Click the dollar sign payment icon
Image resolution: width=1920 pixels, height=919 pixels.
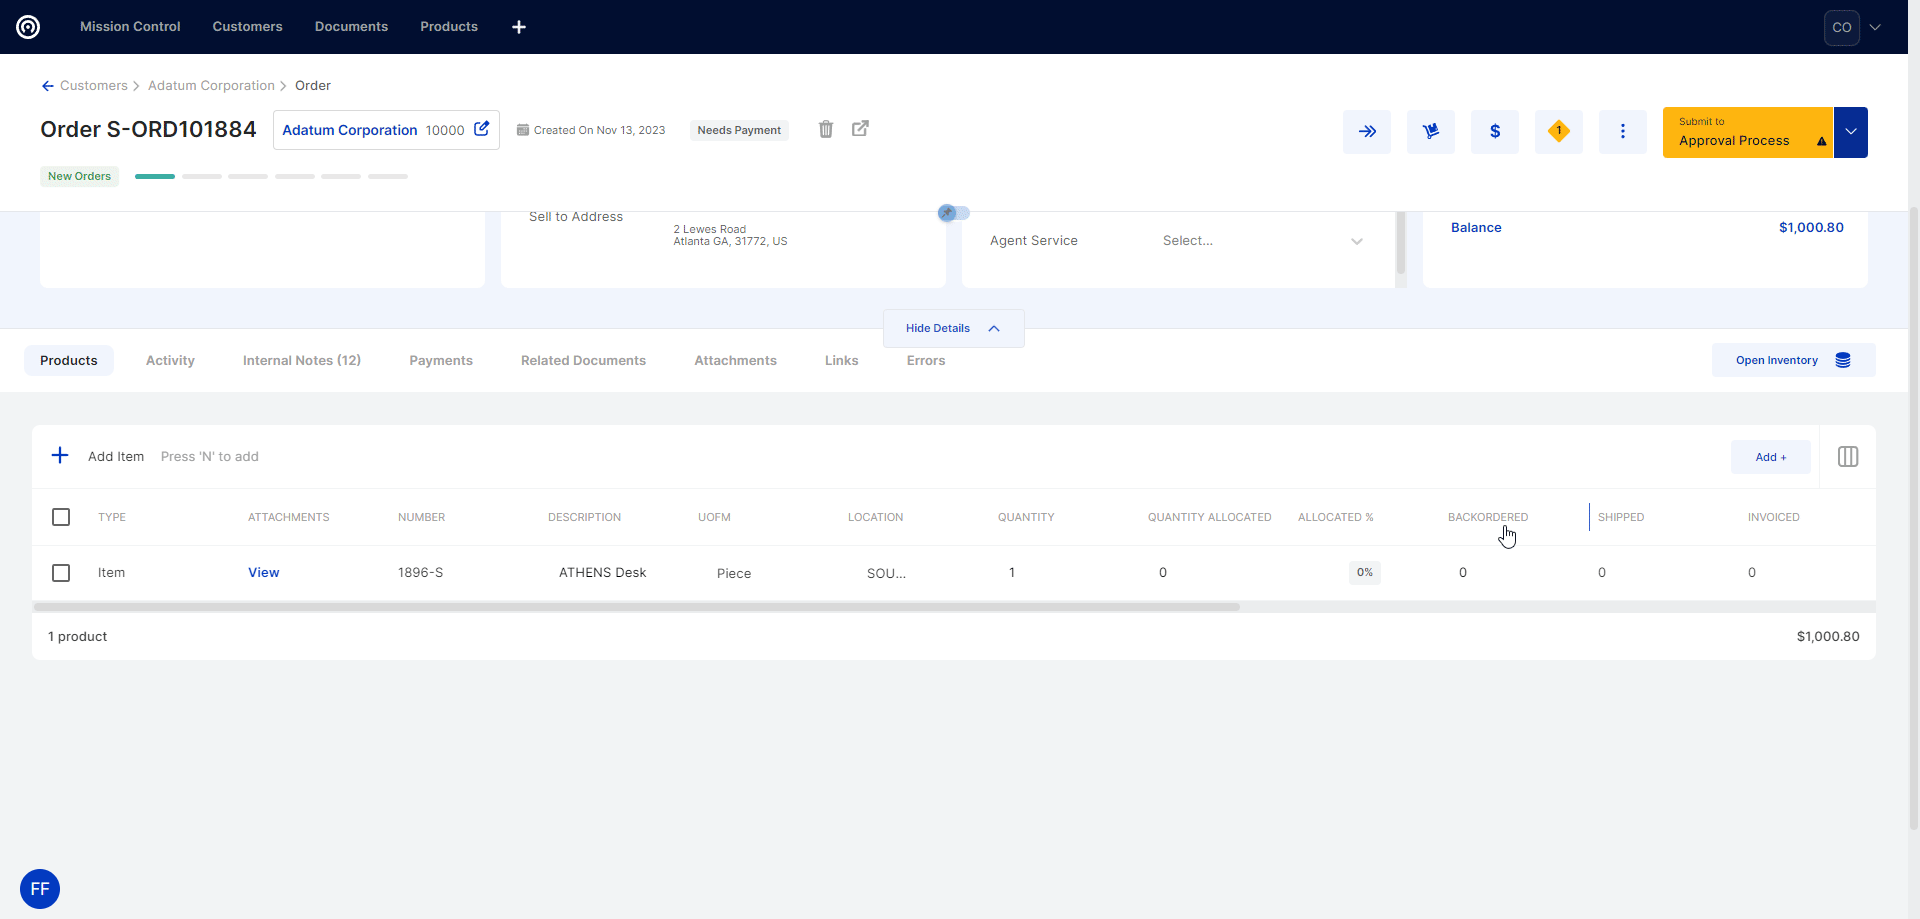click(1494, 132)
